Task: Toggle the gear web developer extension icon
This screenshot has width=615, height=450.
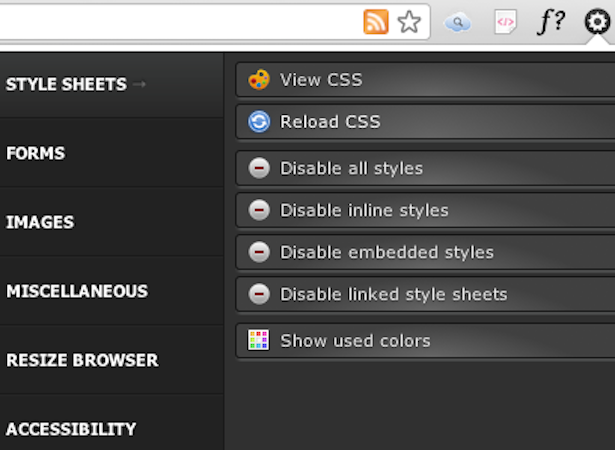Action: tap(597, 22)
